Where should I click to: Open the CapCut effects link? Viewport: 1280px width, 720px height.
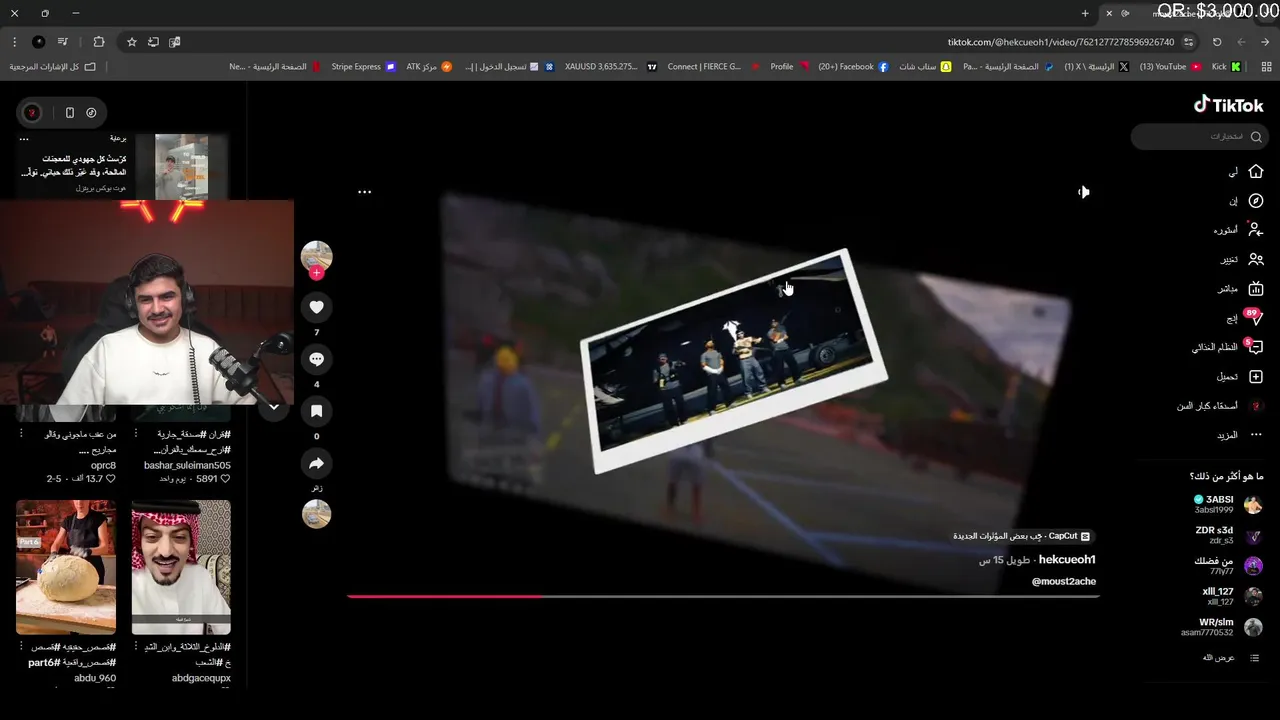pyautogui.click(x=1021, y=536)
